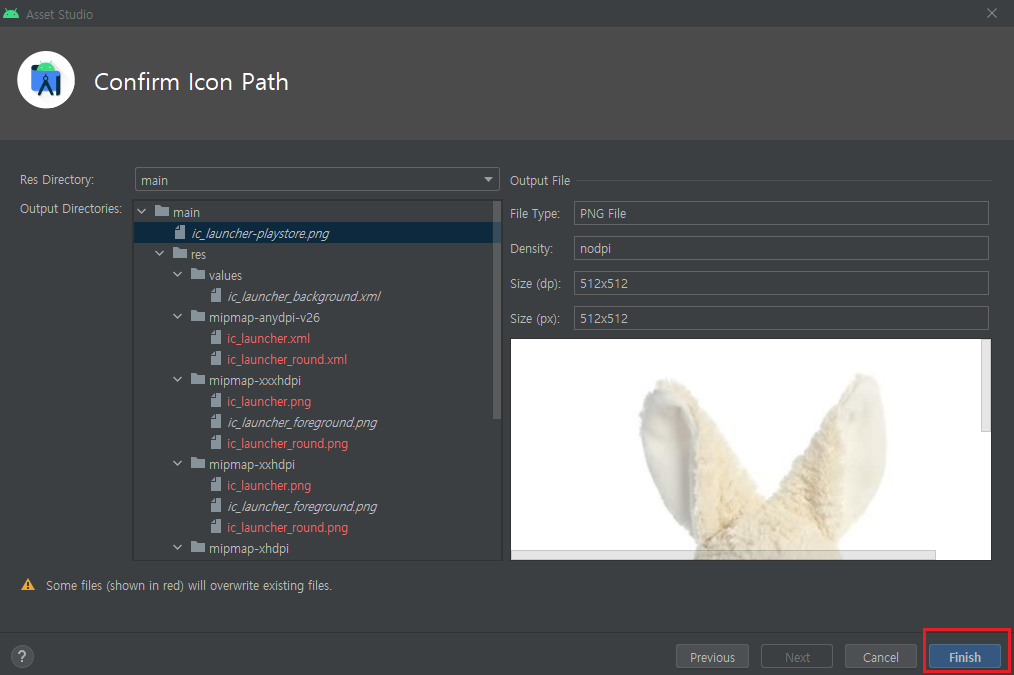Click the File Type field
This screenshot has height=675, width=1014.
tap(781, 213)
